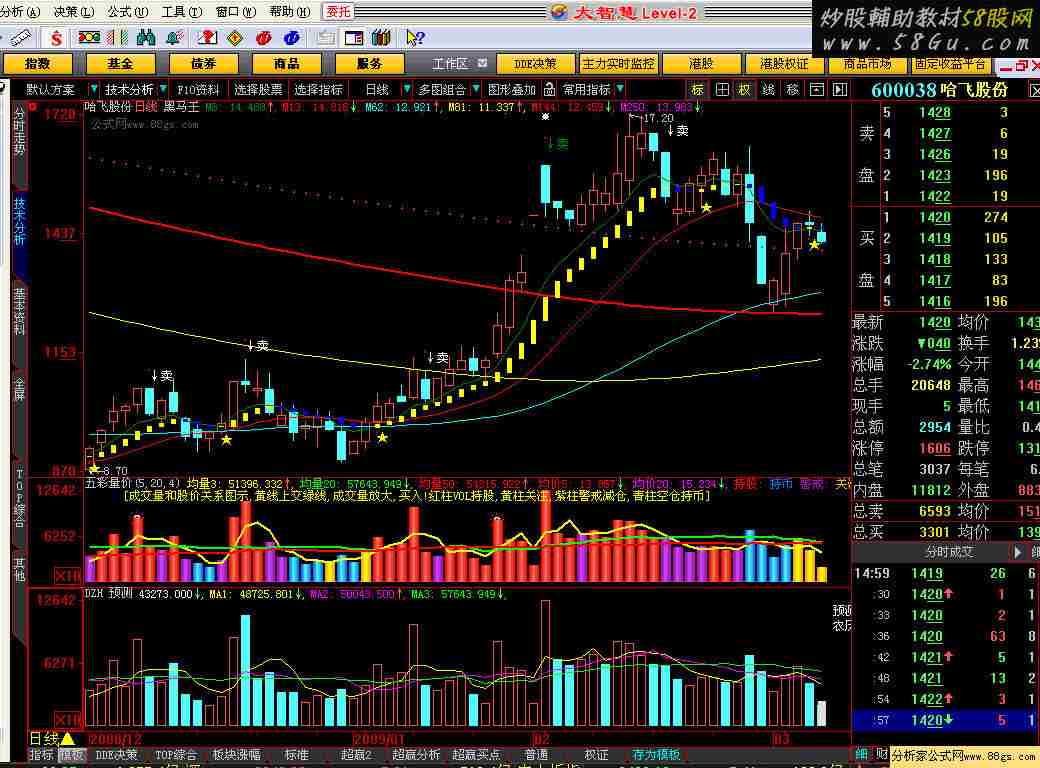Click the 服务 yellow button
The height and width of the screenshot is (768, 1040).
(369, 64)
